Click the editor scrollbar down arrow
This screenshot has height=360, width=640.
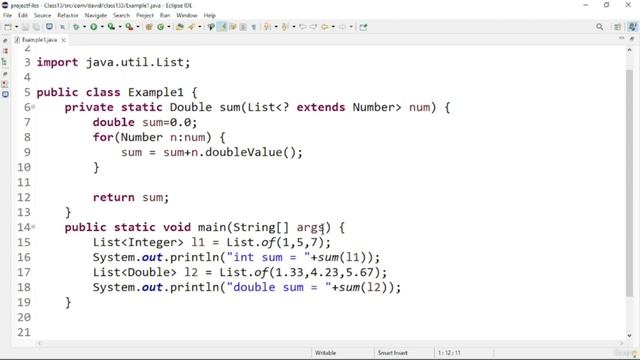click(629, 336)
